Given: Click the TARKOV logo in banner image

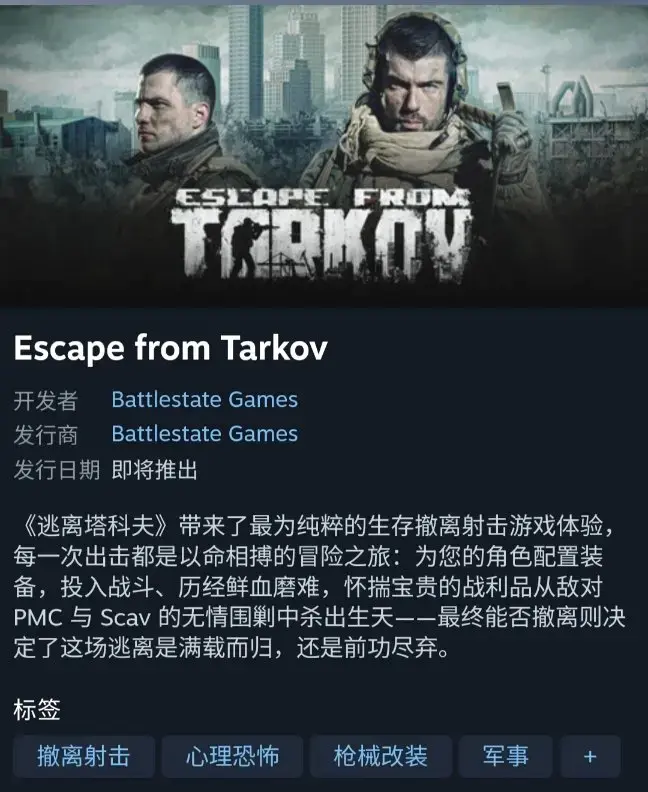Looking at the screenshot, I should coord(322,234).
